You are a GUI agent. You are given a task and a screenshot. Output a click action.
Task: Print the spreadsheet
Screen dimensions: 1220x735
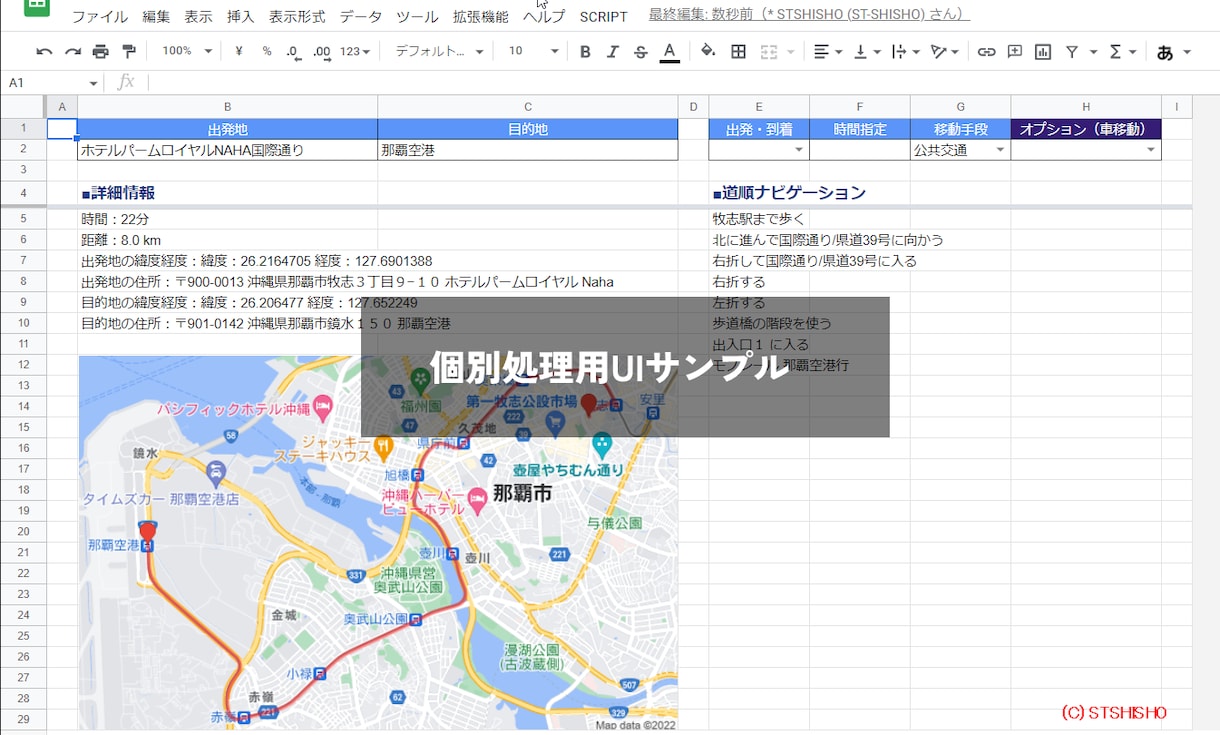[100, 51]
